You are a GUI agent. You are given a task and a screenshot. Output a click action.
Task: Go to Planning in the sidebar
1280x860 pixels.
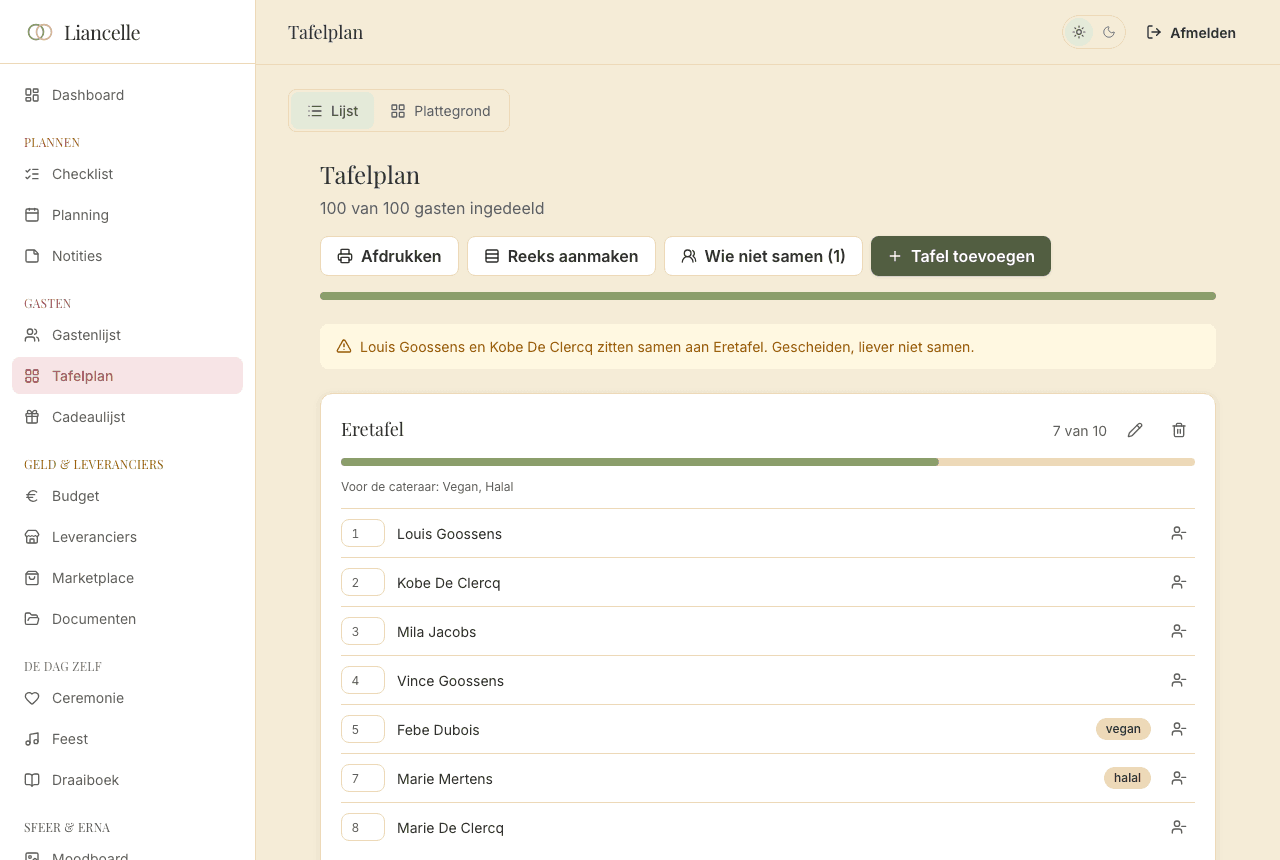(127, 215)
